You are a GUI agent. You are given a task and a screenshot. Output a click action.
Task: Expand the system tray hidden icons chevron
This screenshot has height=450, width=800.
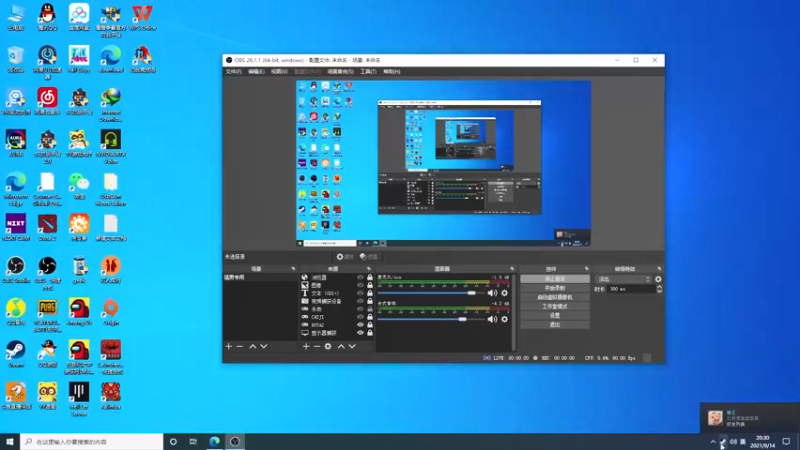click(x=713, y=442)
